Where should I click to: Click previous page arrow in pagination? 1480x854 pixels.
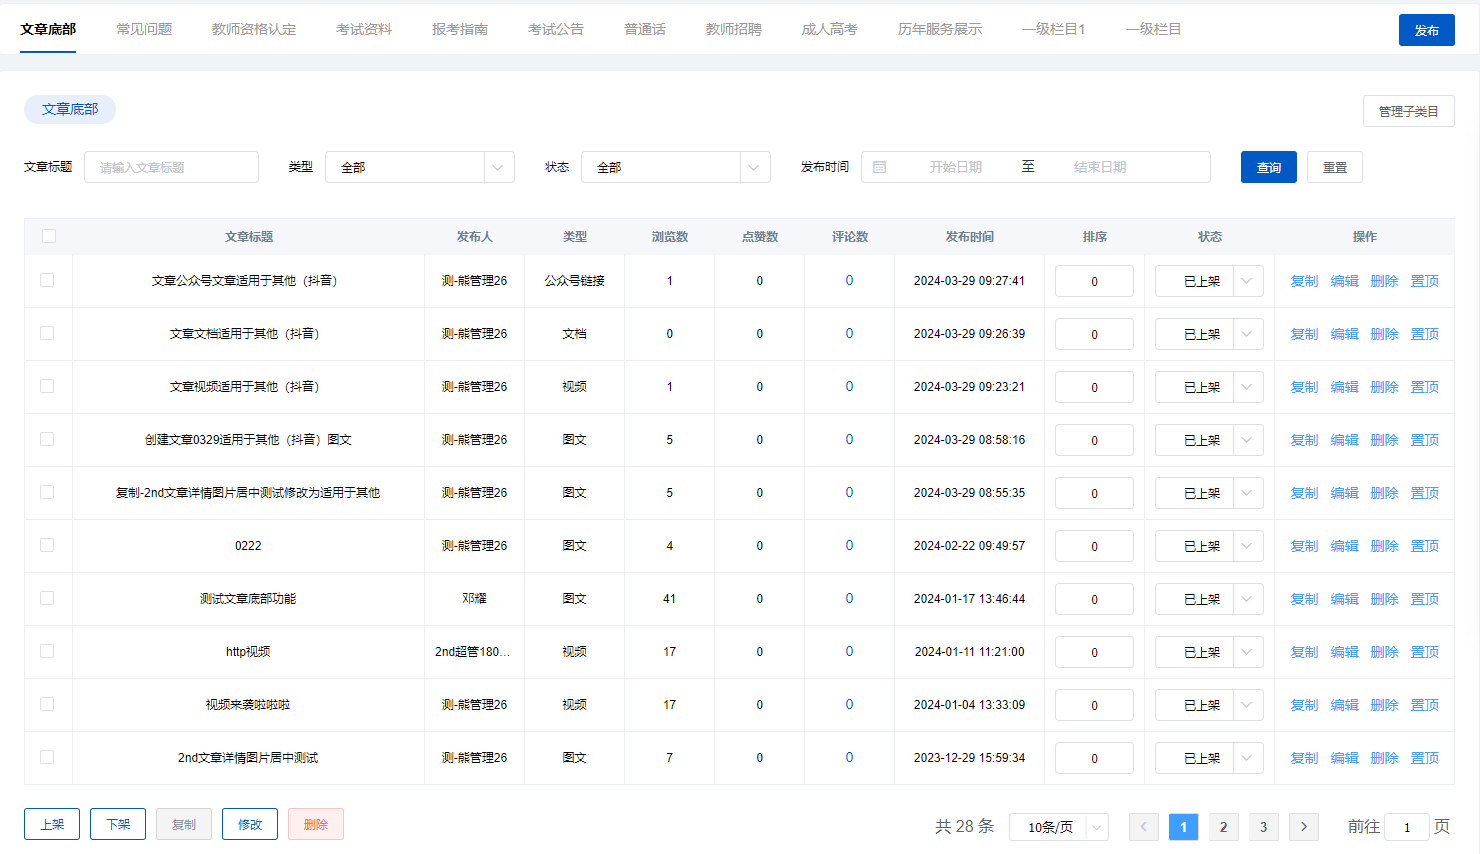click(1144, 827)
